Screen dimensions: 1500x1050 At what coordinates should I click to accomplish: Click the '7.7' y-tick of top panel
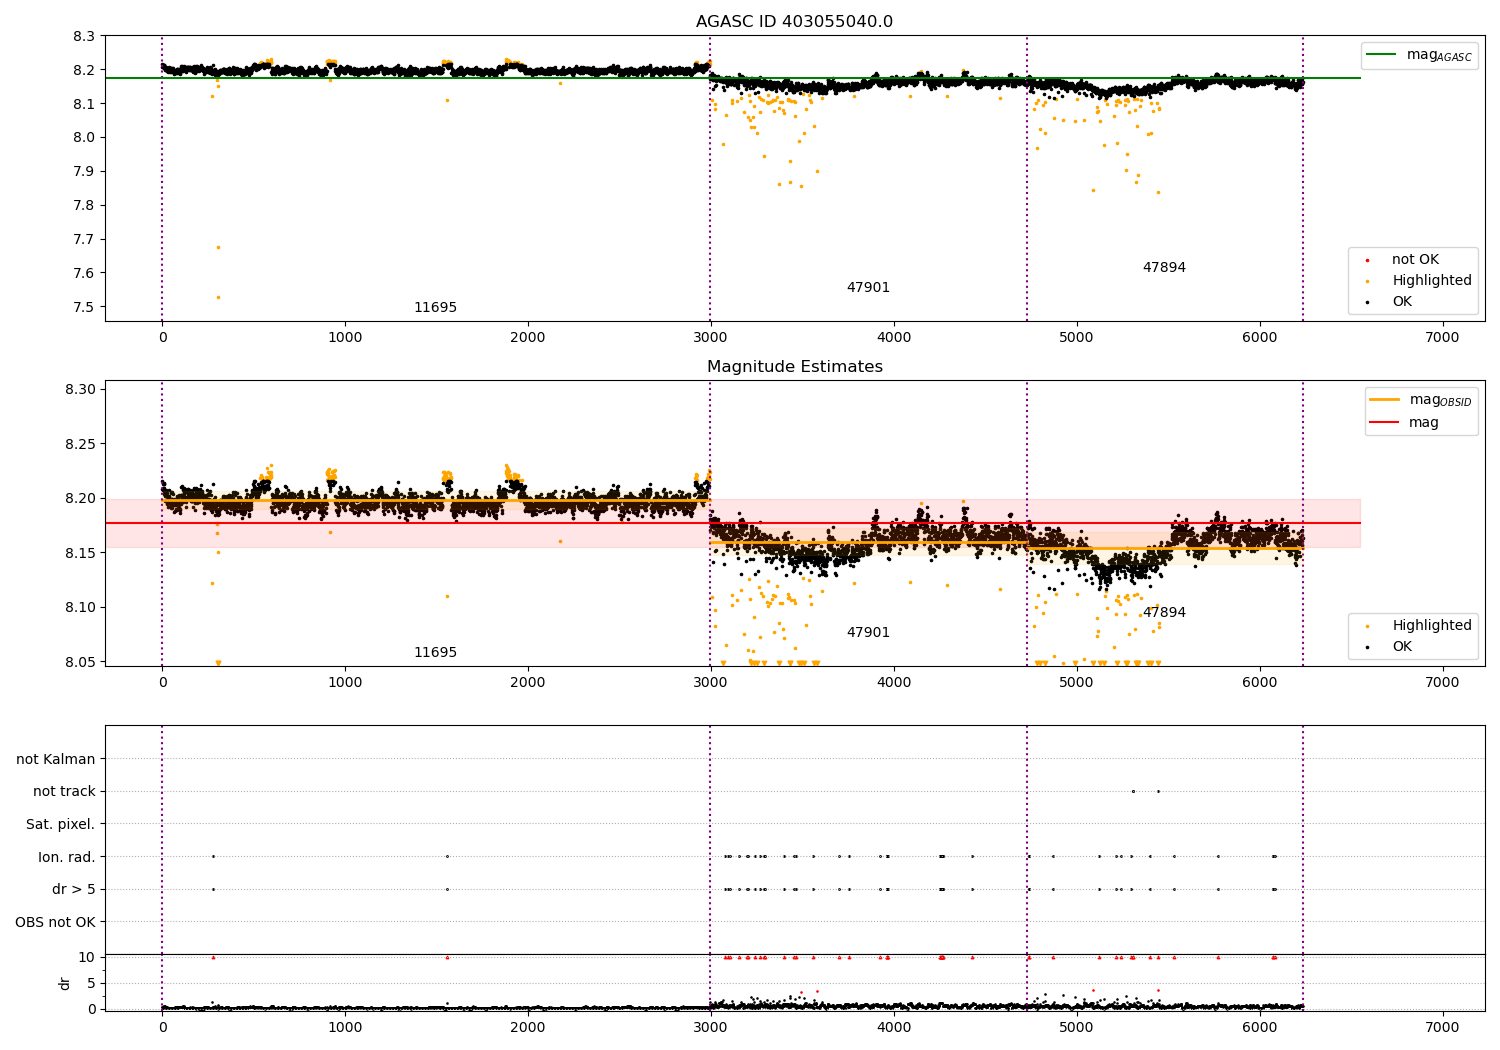[84, 240]
